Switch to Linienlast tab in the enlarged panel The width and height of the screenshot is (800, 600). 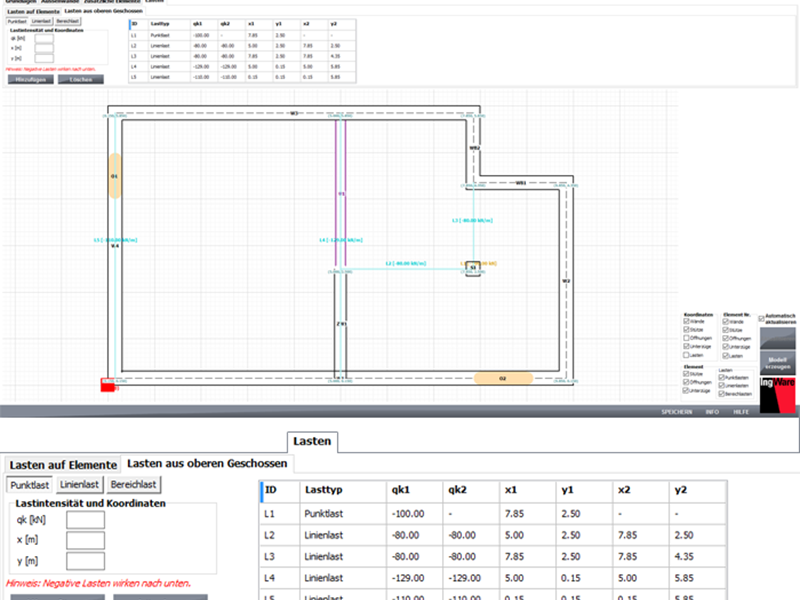(79, 485)
